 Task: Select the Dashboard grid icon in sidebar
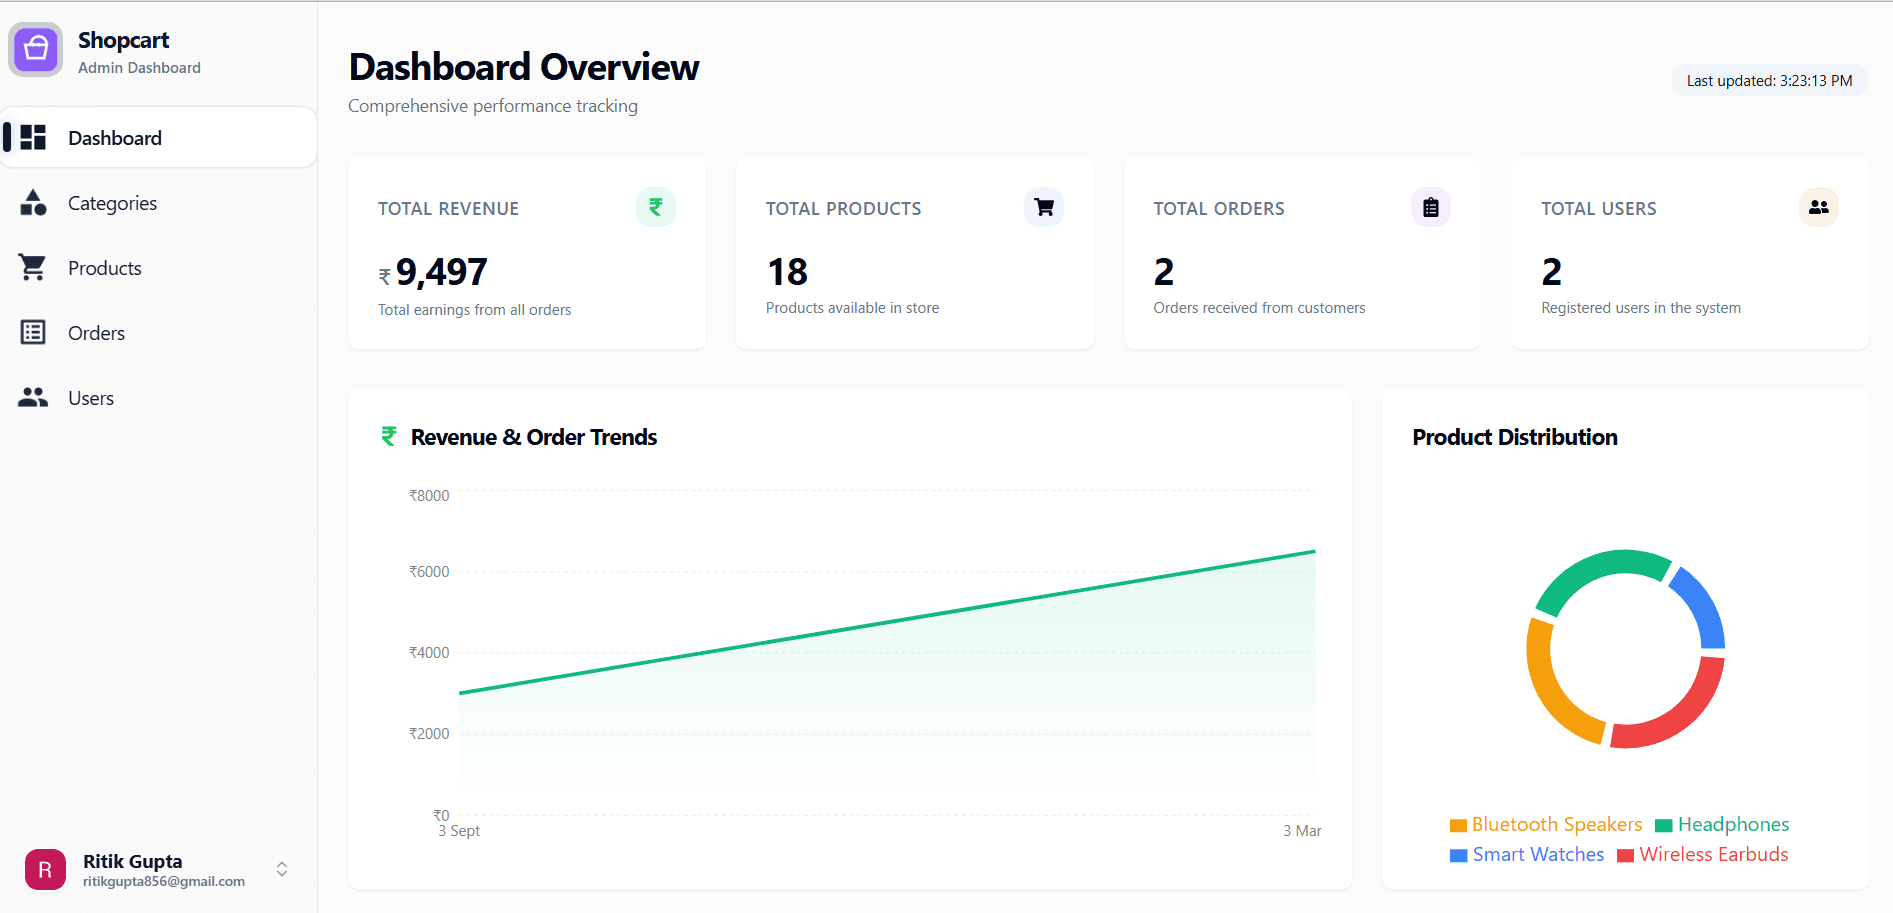pos(33,137)
